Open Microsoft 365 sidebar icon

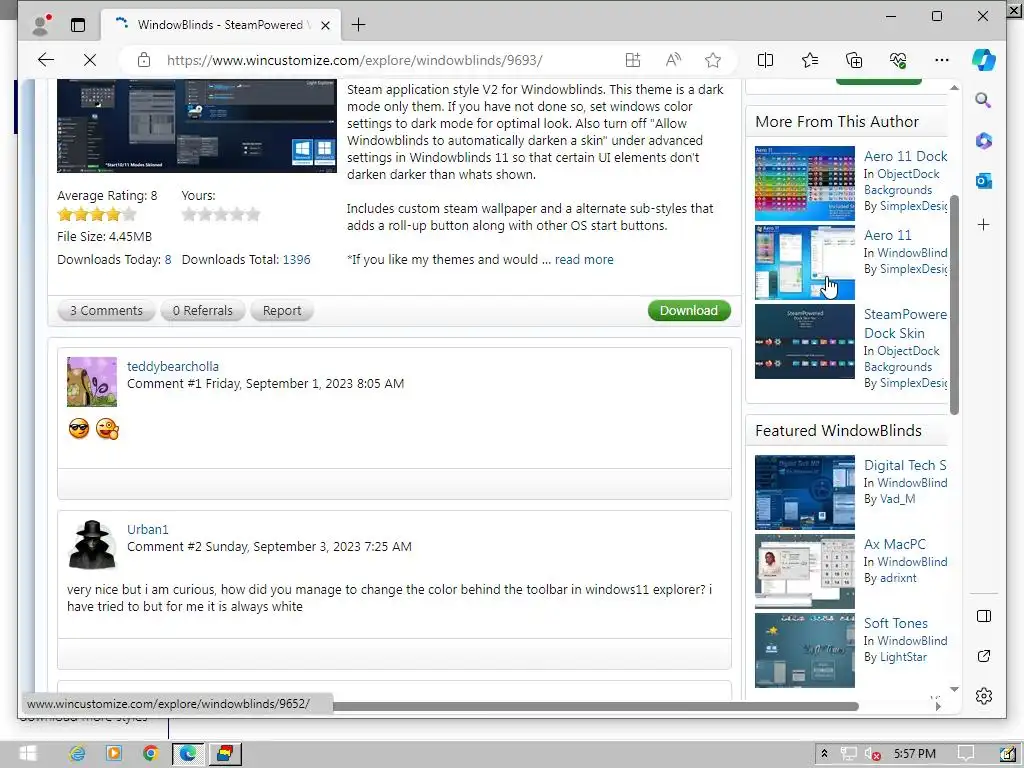[x=984, y=140]
